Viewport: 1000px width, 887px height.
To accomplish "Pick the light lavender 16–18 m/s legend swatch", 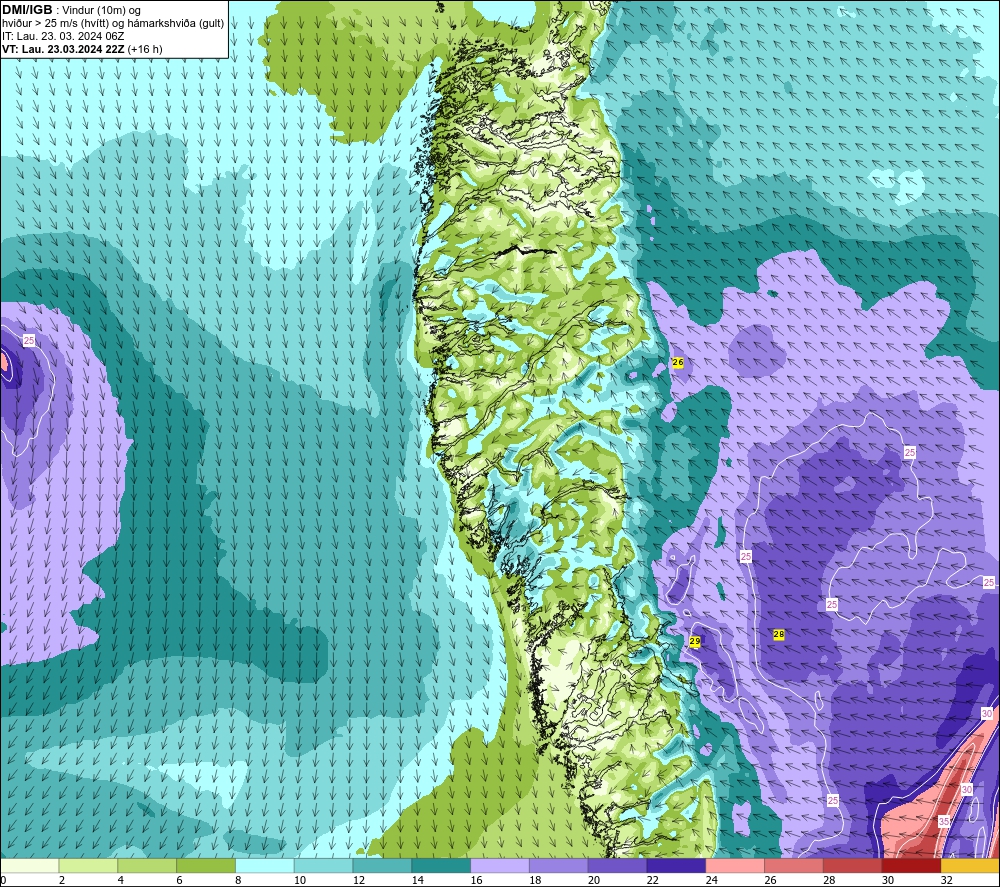I will pyautogui.click(x=500, y=865).
